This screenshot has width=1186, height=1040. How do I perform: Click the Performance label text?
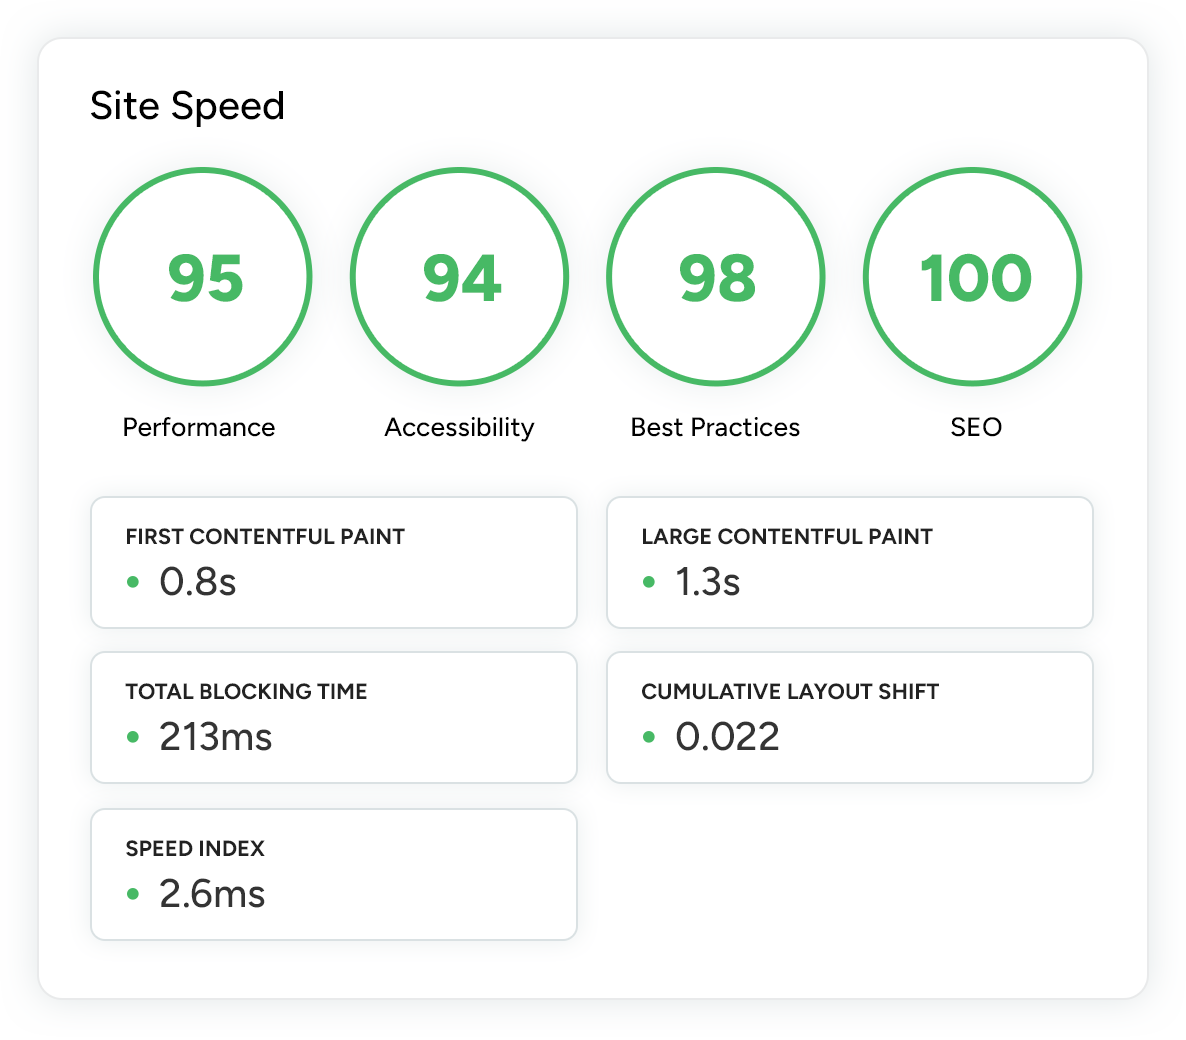tap(198, 427)
